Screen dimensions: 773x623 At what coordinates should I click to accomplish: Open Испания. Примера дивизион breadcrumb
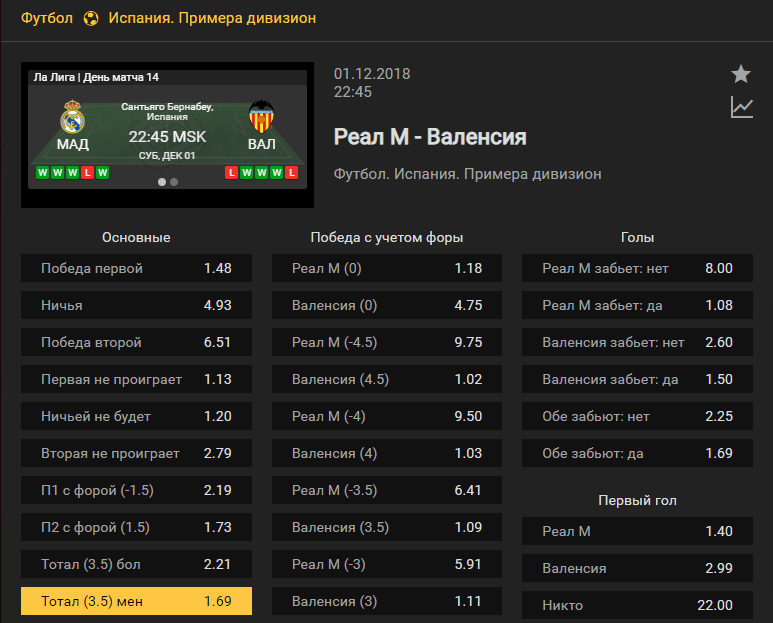pos(212,18)
